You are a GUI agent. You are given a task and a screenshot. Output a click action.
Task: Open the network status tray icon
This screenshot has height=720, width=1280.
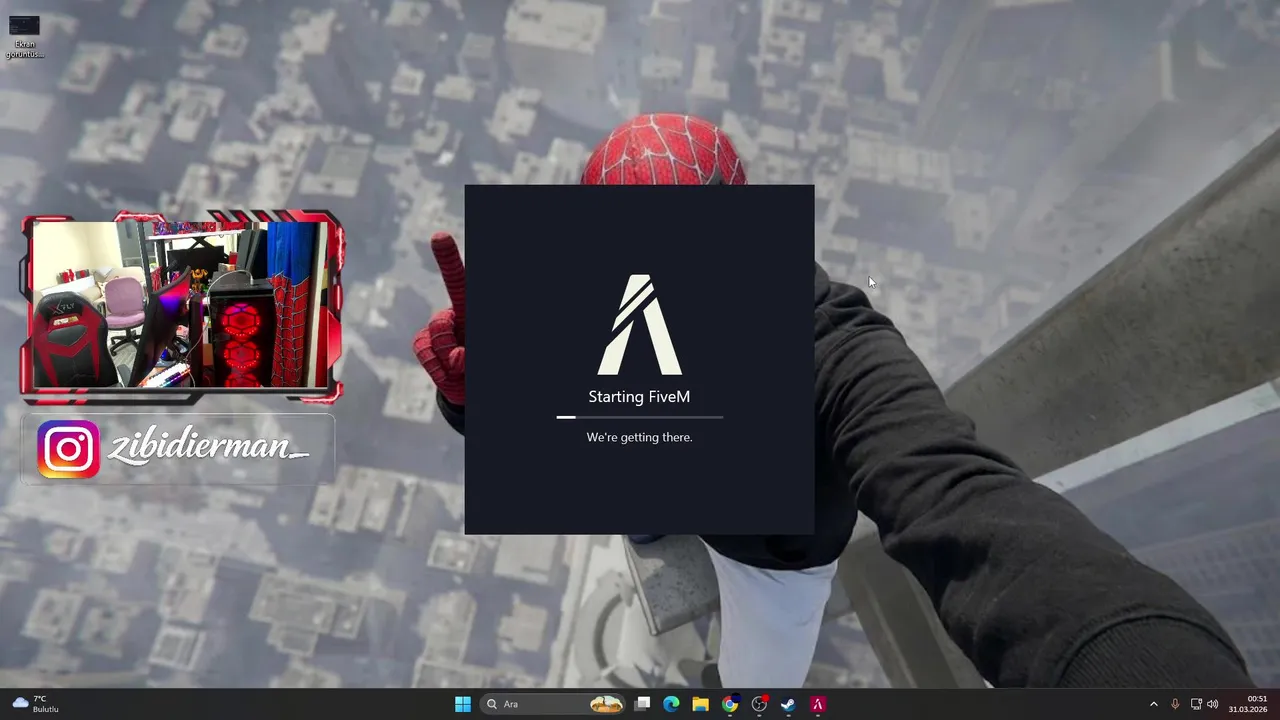(1196, 704)
